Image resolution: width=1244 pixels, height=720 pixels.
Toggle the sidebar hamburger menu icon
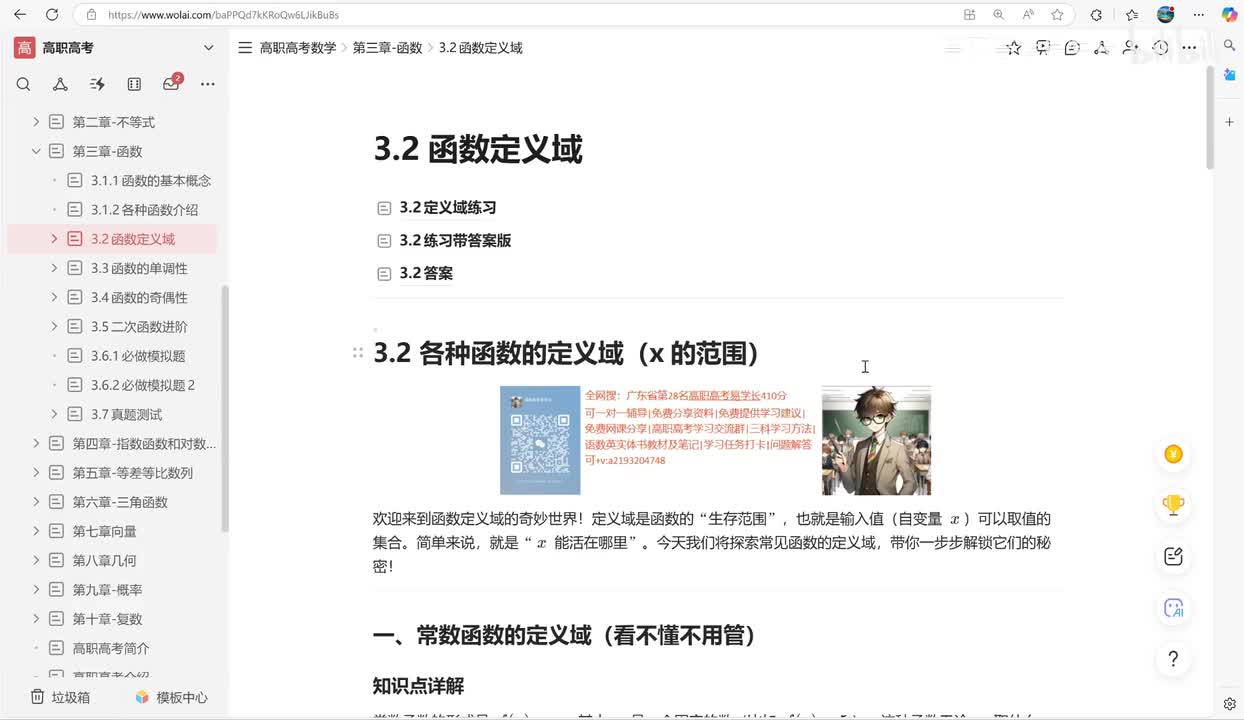point(245,47)
